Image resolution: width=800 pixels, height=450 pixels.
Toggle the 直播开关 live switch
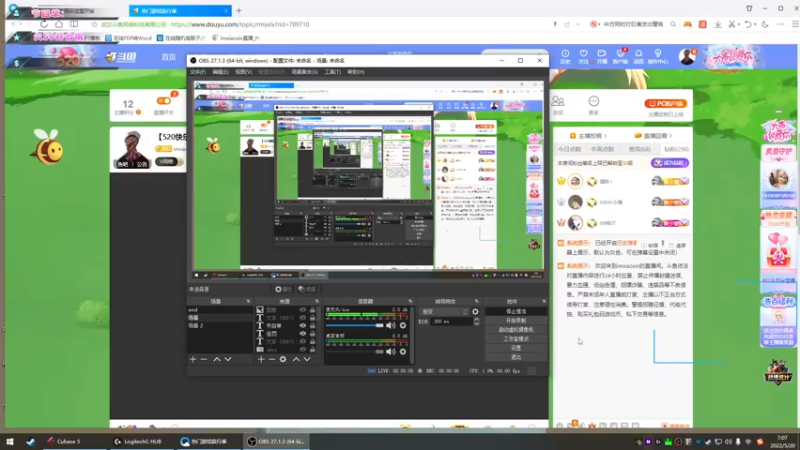(x=164, y=101)
